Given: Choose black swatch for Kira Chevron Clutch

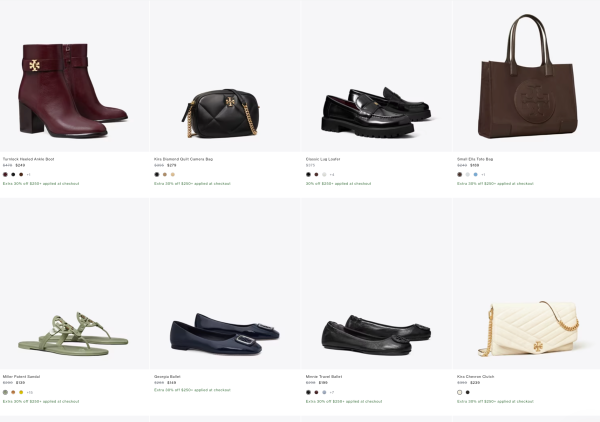Looking at the screenshot, I should tap(468, 392).
